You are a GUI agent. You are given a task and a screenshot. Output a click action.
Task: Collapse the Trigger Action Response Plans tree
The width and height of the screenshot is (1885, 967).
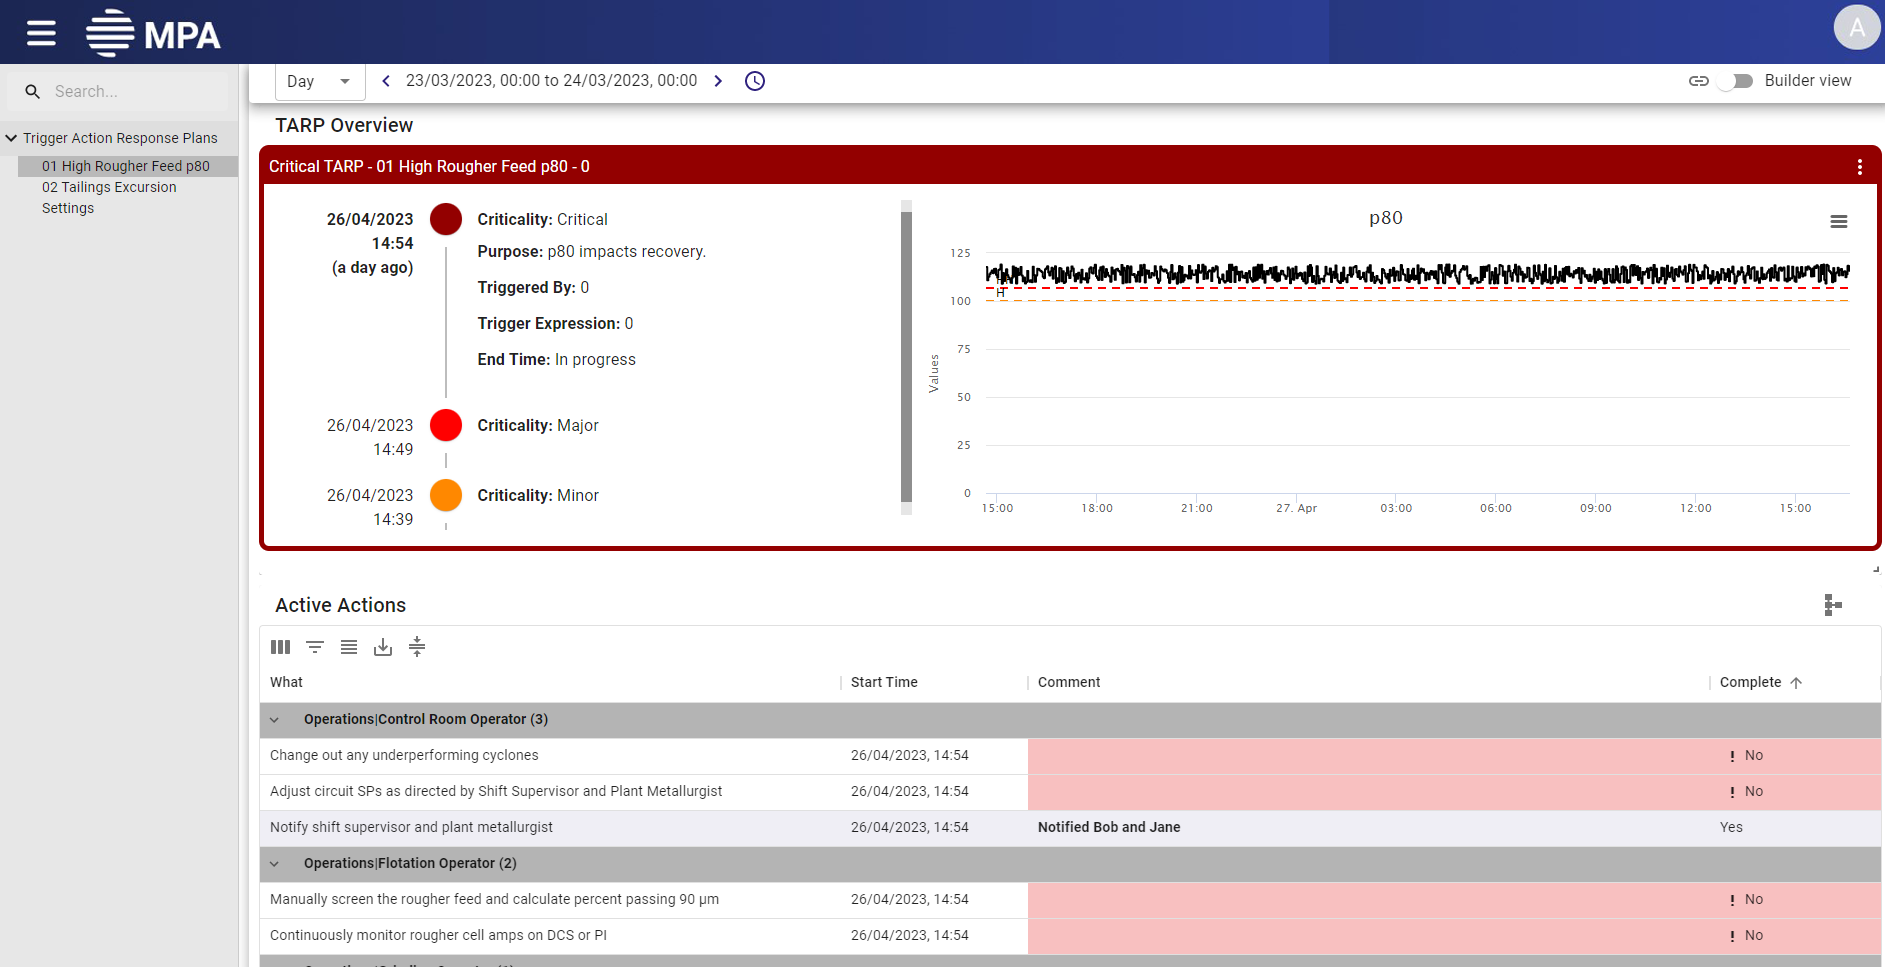11,138
